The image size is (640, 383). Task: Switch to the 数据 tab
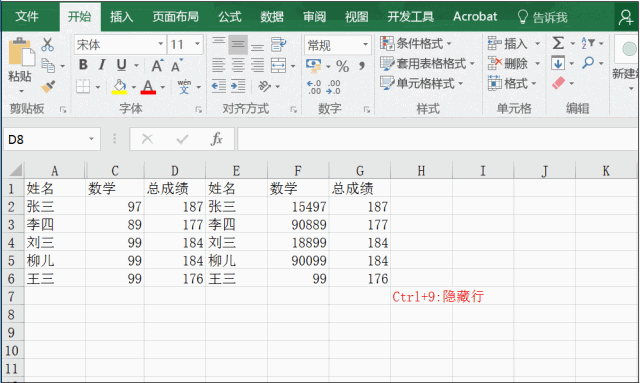(x=272, y=17)
